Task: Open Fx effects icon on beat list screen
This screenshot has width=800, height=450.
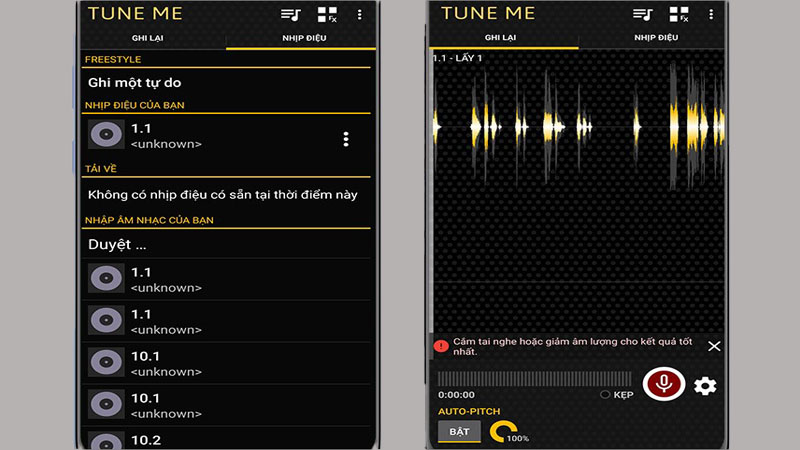Action: tap(327, 14)
